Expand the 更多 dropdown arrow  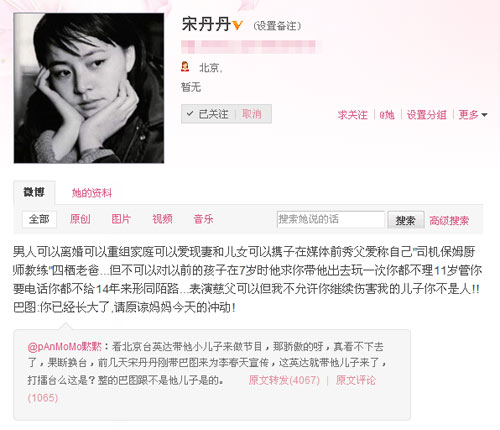(484, 115)
